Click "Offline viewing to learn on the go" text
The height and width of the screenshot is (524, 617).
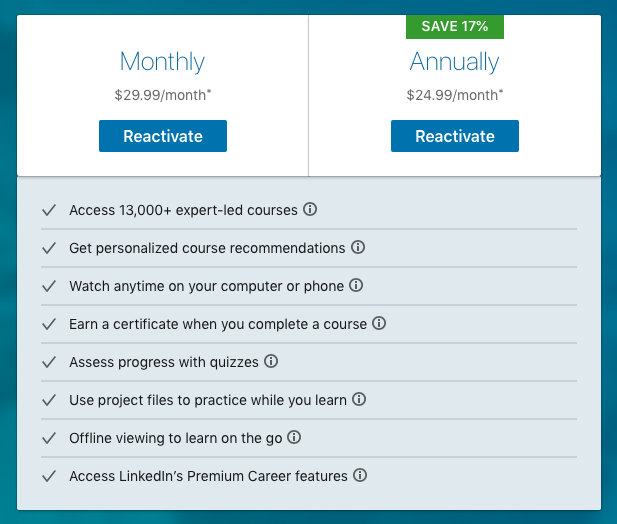(176, 438)
